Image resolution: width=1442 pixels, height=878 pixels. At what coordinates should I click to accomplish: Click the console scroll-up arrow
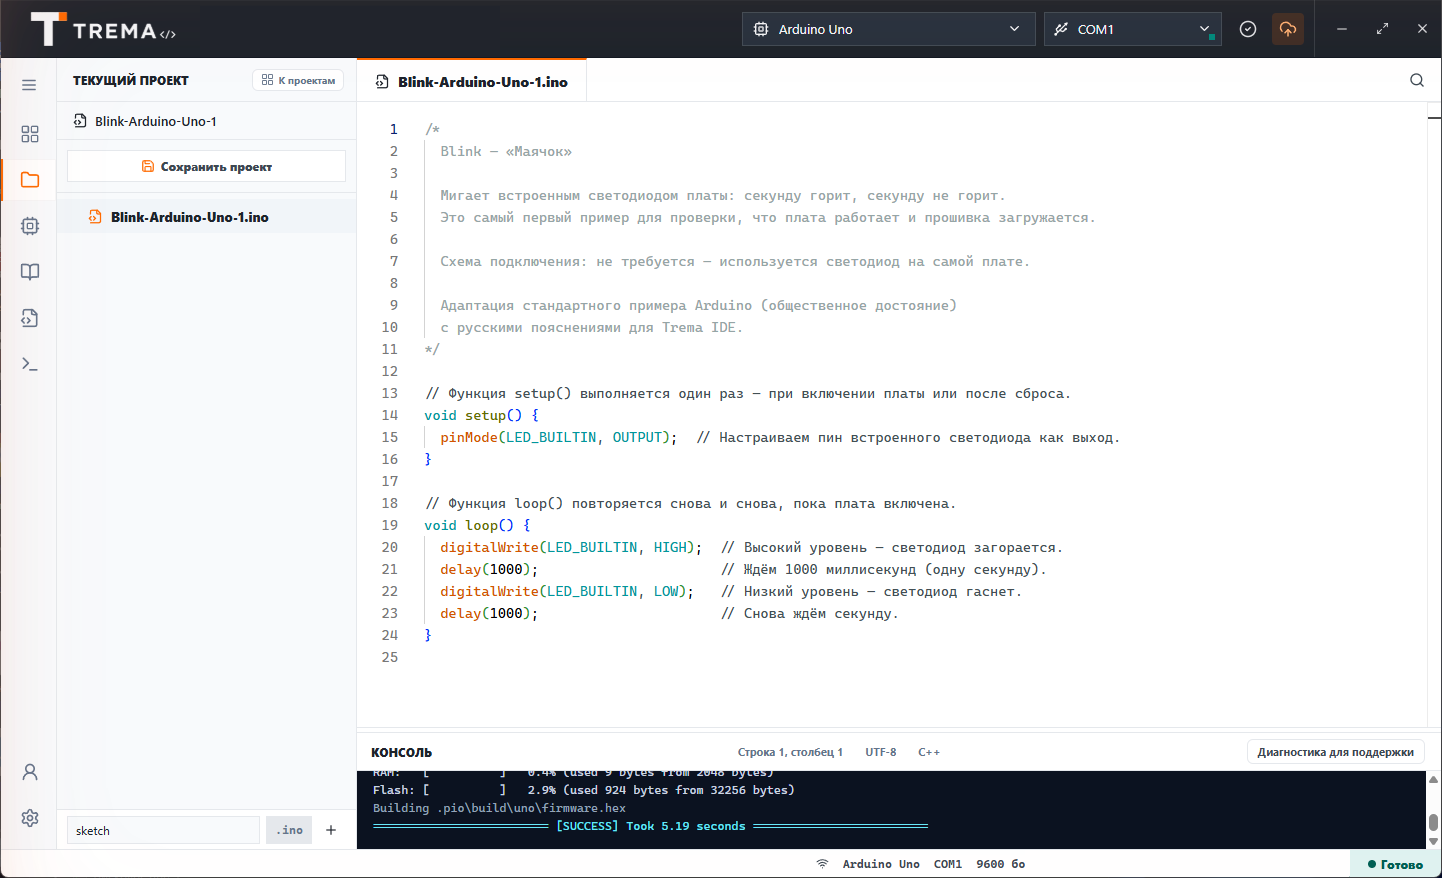pyautogui.click(x=1433, y=779)
